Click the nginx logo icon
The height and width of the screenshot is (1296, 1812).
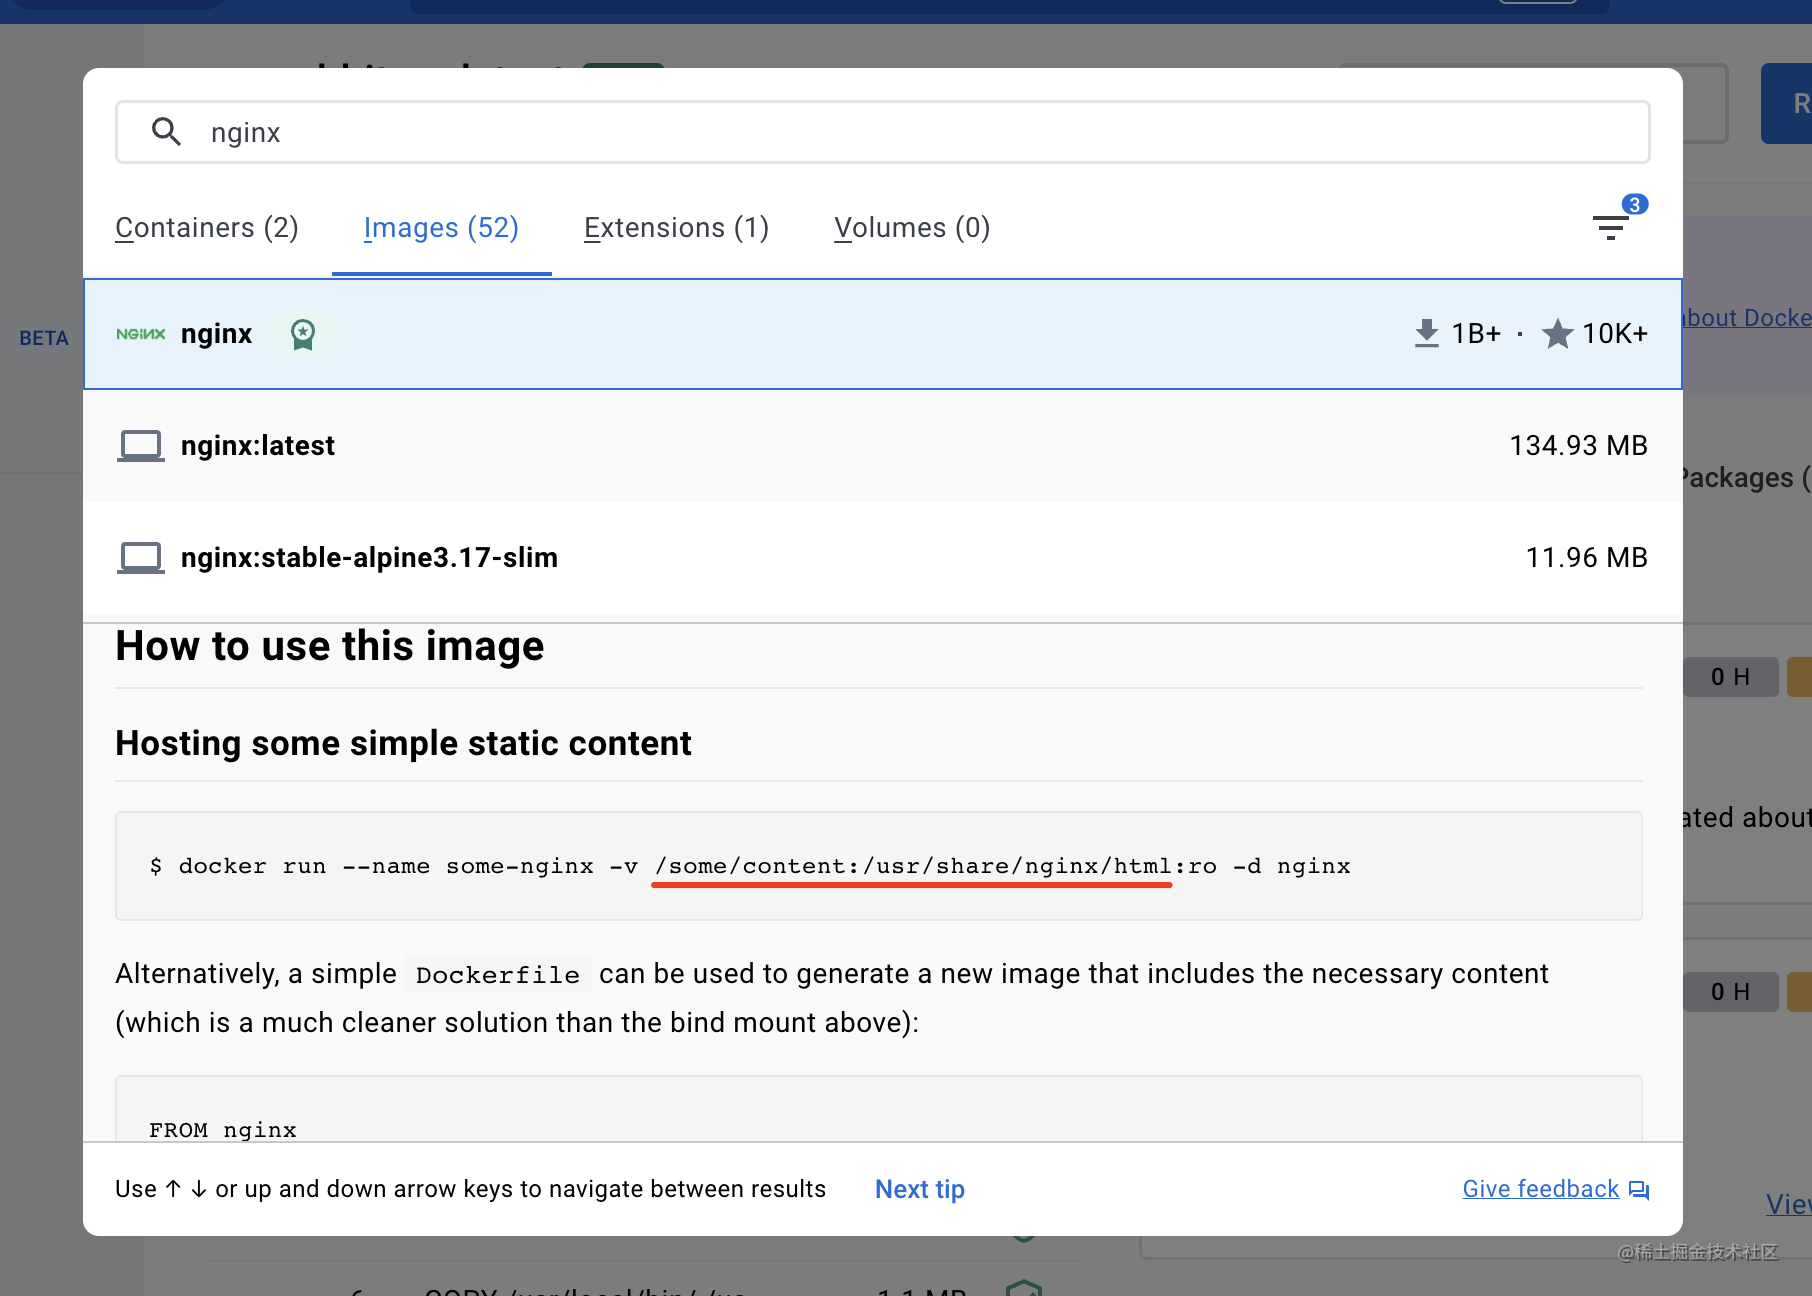[140, 334]
